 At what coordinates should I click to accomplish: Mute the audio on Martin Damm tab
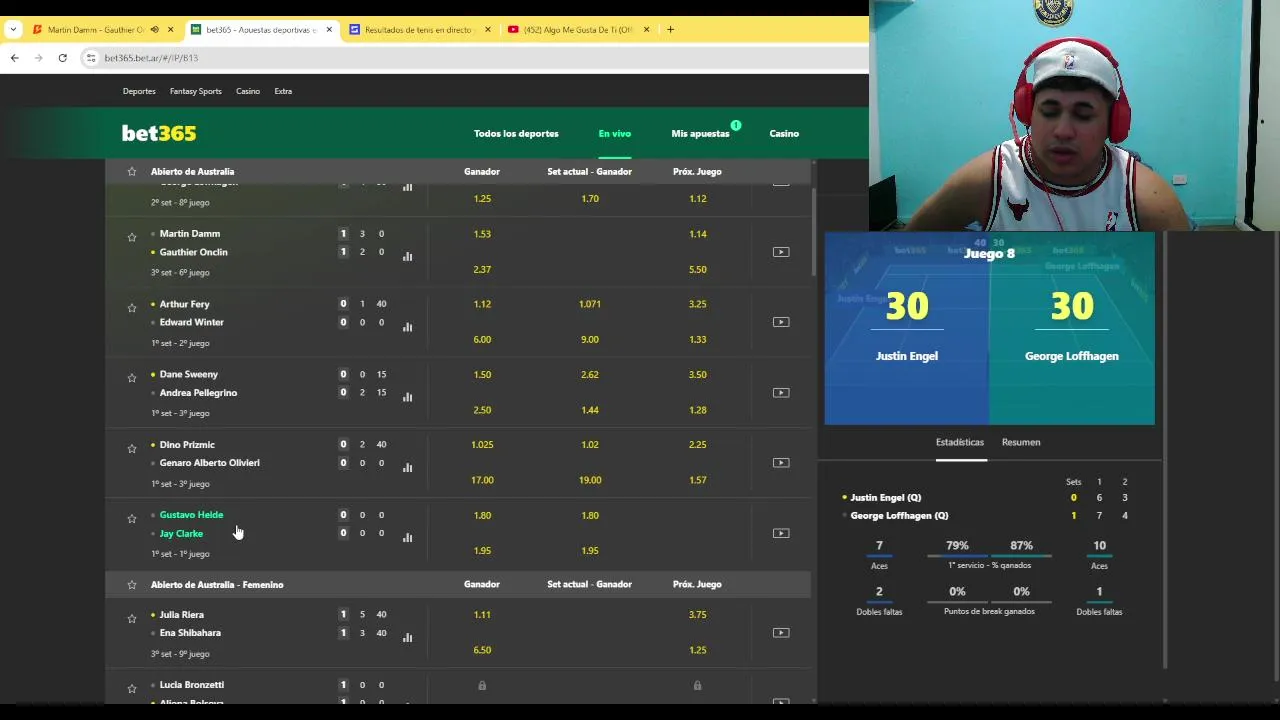click(154, 29)
